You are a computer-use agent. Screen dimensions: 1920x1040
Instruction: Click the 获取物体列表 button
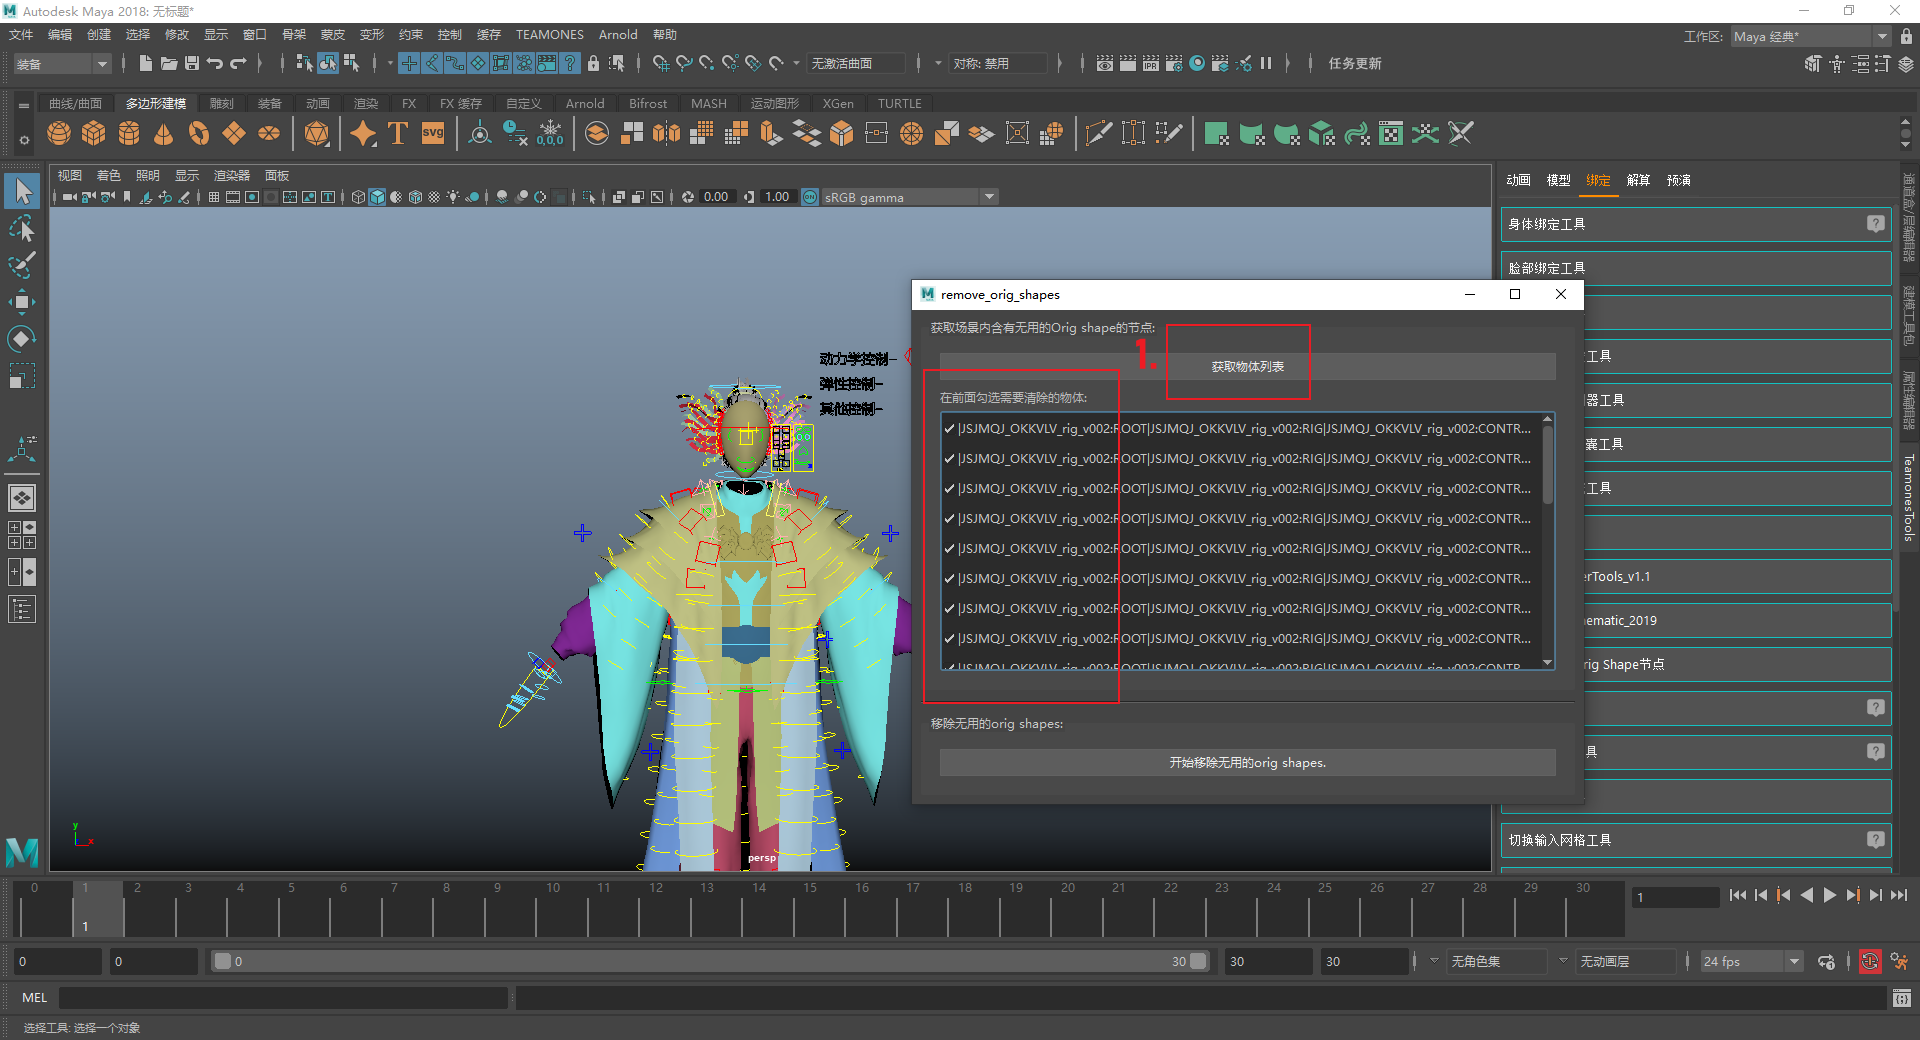(1247, 367)
